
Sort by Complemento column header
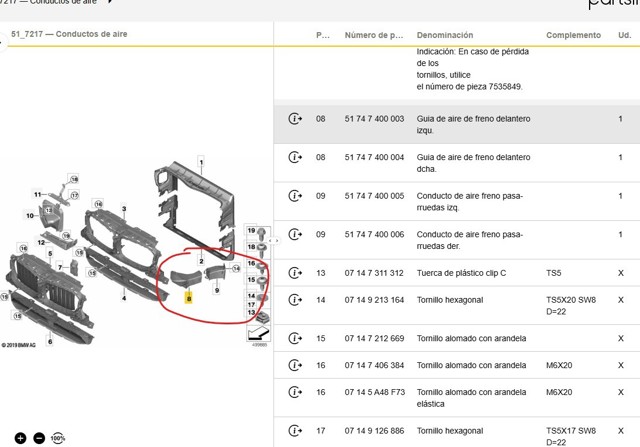point(573,35)
